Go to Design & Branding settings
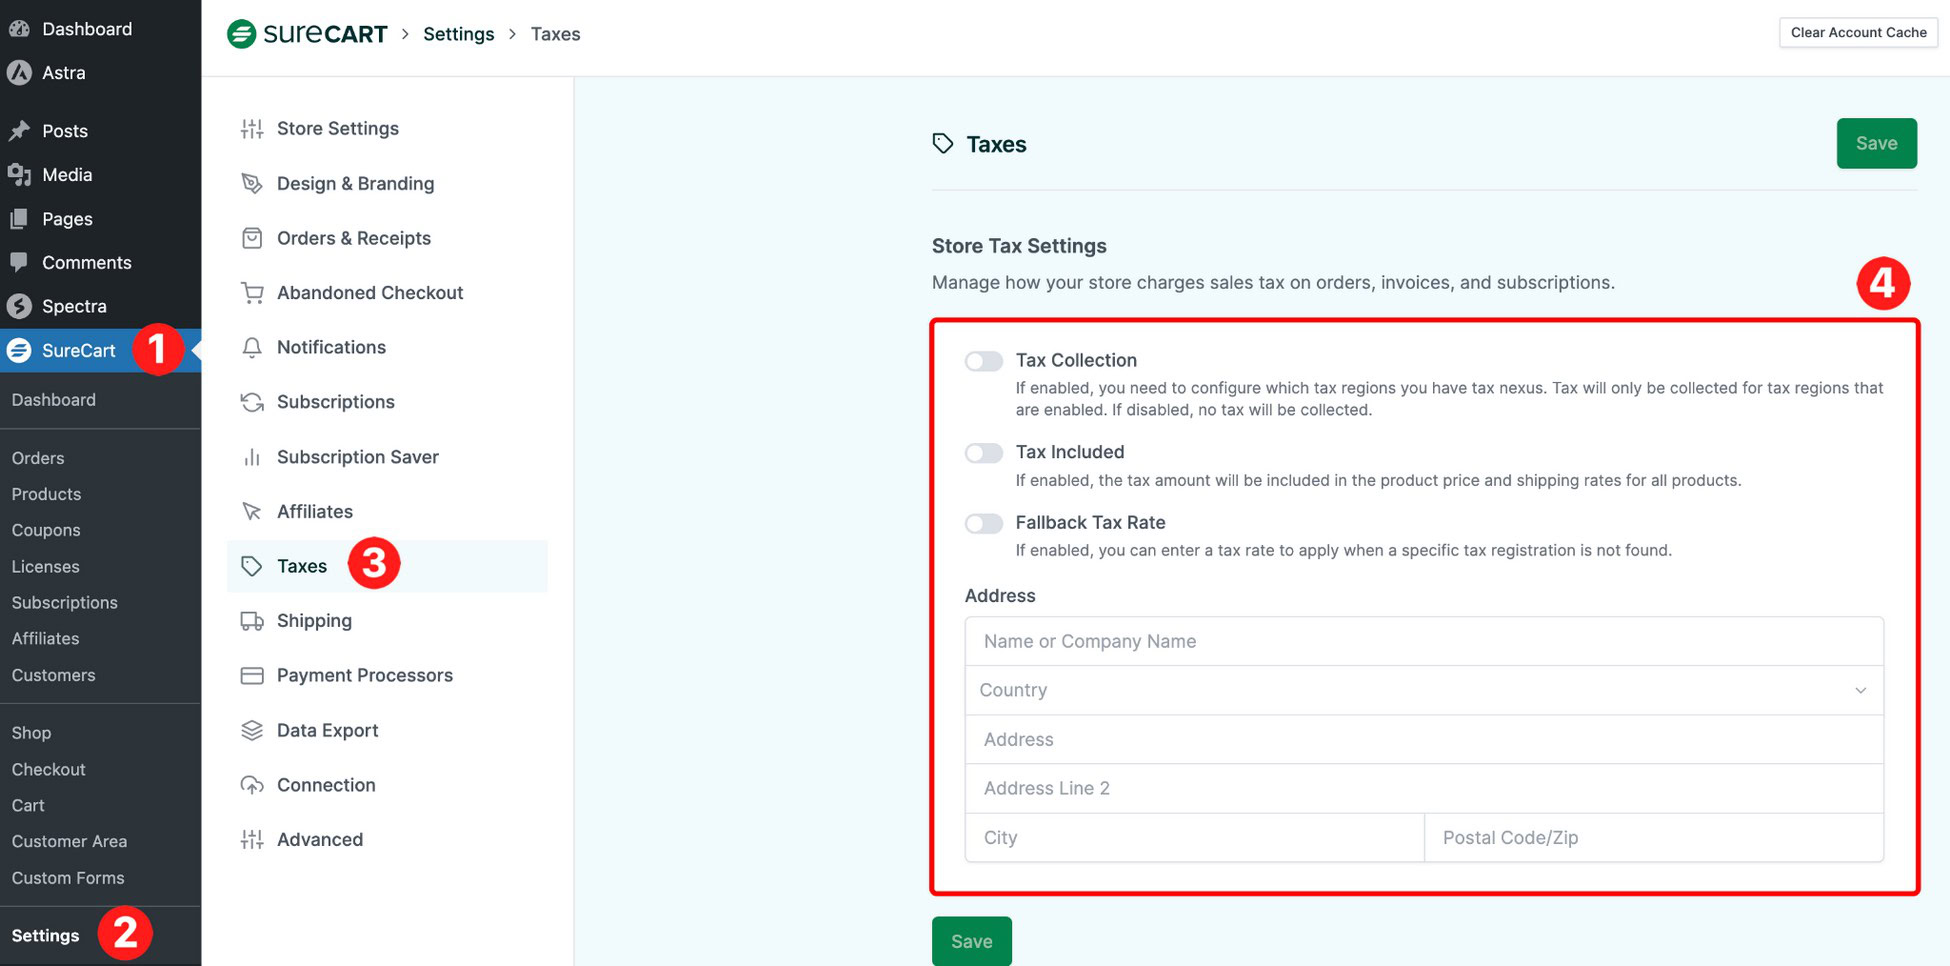 [x=356, y=184]
